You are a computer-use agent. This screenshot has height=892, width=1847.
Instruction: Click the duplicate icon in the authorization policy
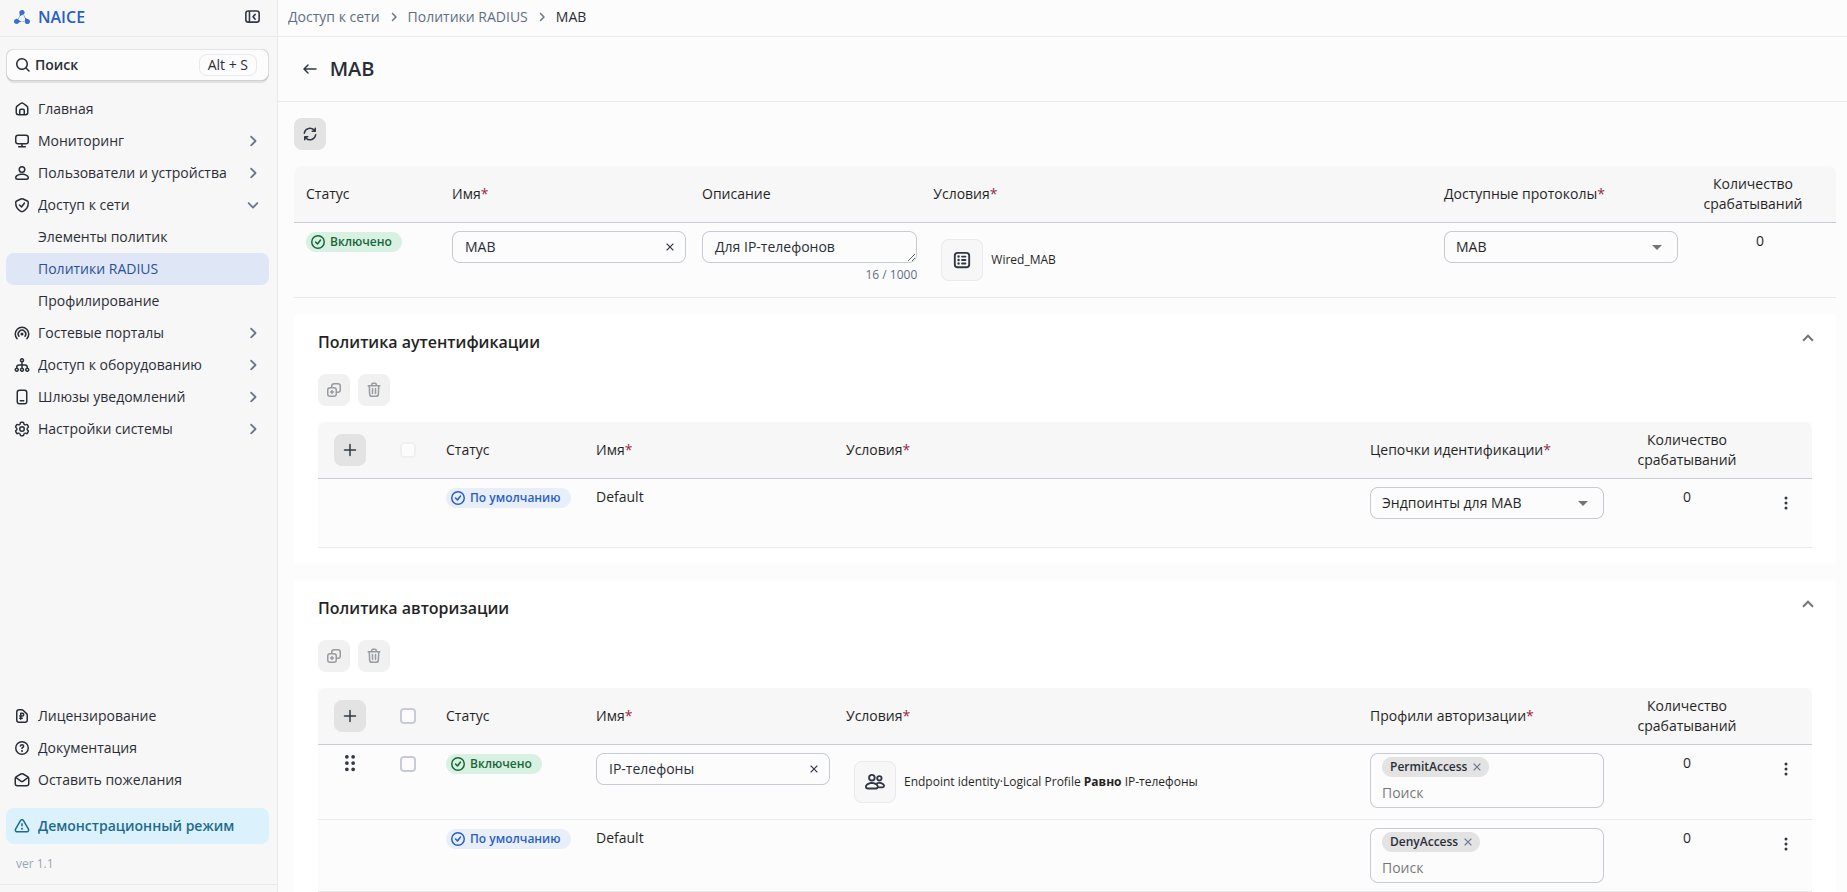click(334, 656)
